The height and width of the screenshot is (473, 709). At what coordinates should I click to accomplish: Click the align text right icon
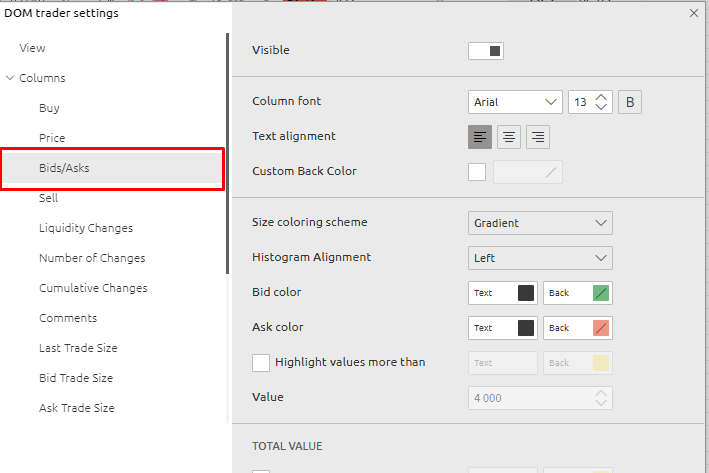point(538,137)
